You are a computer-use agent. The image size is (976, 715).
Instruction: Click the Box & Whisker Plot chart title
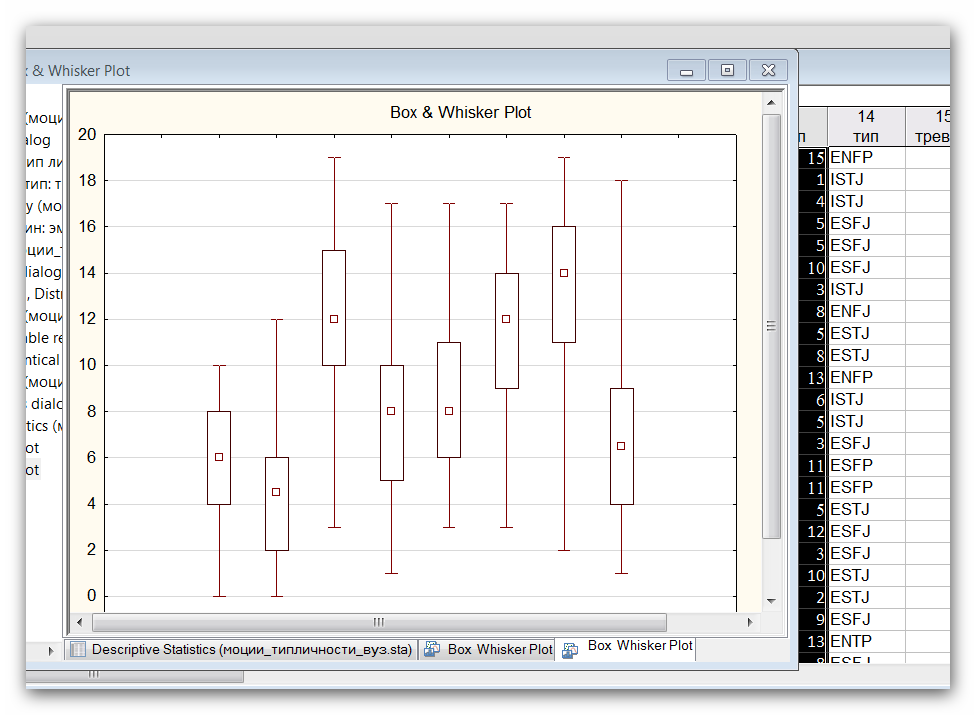pos(460,113)
